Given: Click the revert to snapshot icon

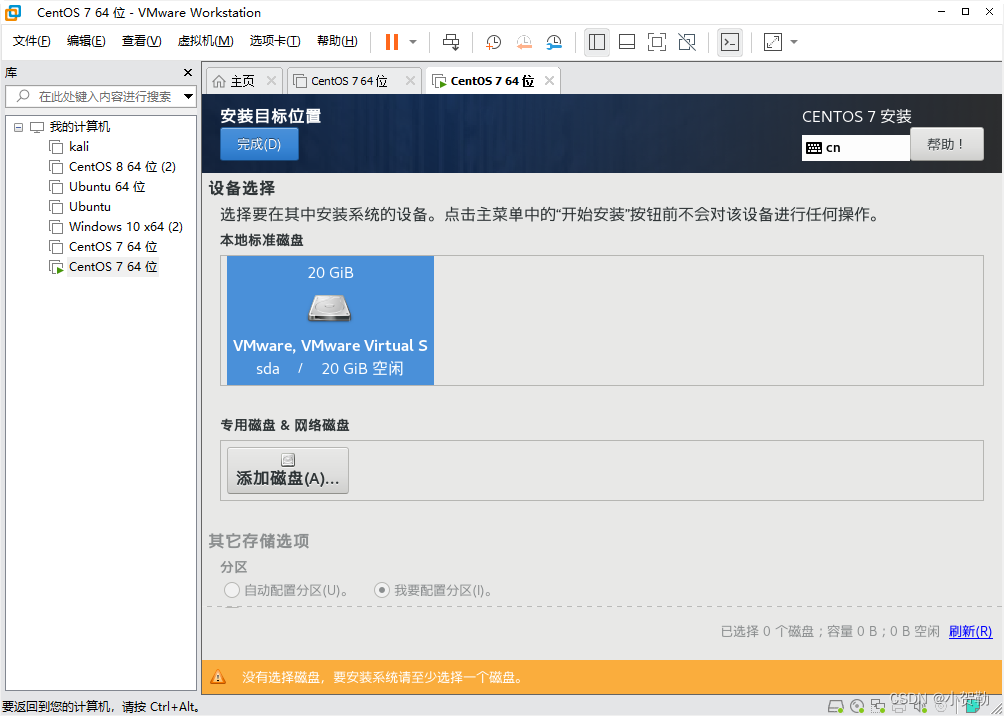Looking at the screenshot, I should 524,42.
